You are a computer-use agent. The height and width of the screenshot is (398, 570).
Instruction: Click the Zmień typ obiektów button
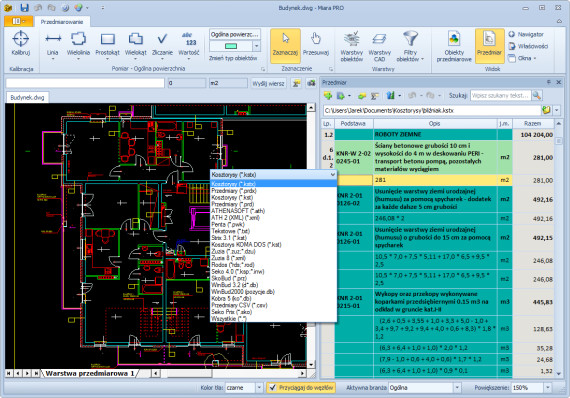(233, 58)
